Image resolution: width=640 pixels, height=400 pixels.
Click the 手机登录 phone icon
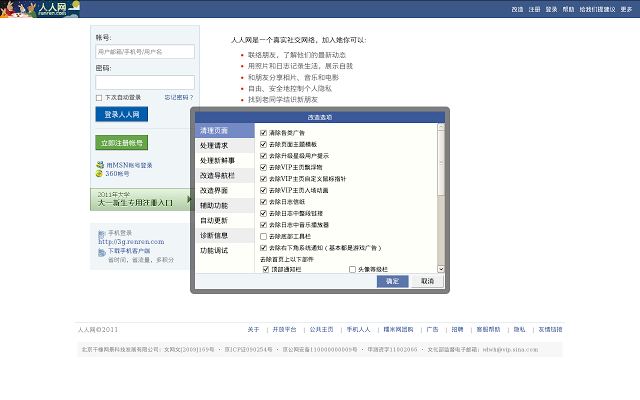(x=102, y=234)
